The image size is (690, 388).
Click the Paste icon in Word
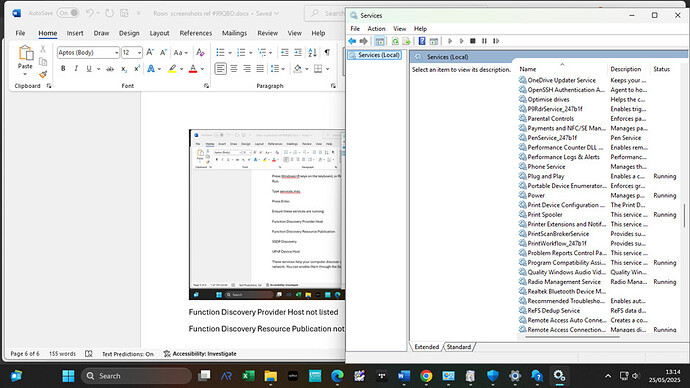[25, 54]
